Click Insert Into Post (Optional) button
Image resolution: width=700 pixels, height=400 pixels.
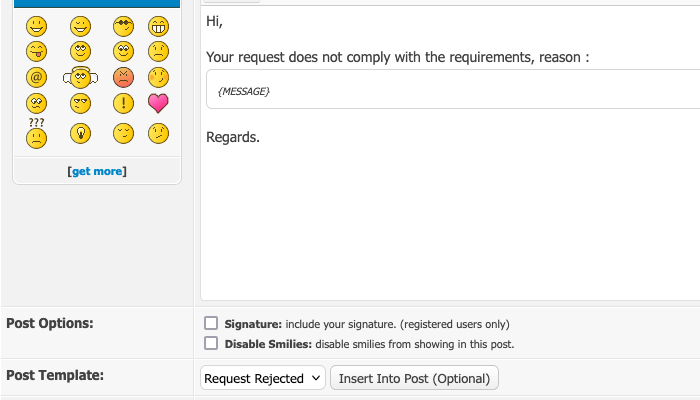(x=414, y=378)
